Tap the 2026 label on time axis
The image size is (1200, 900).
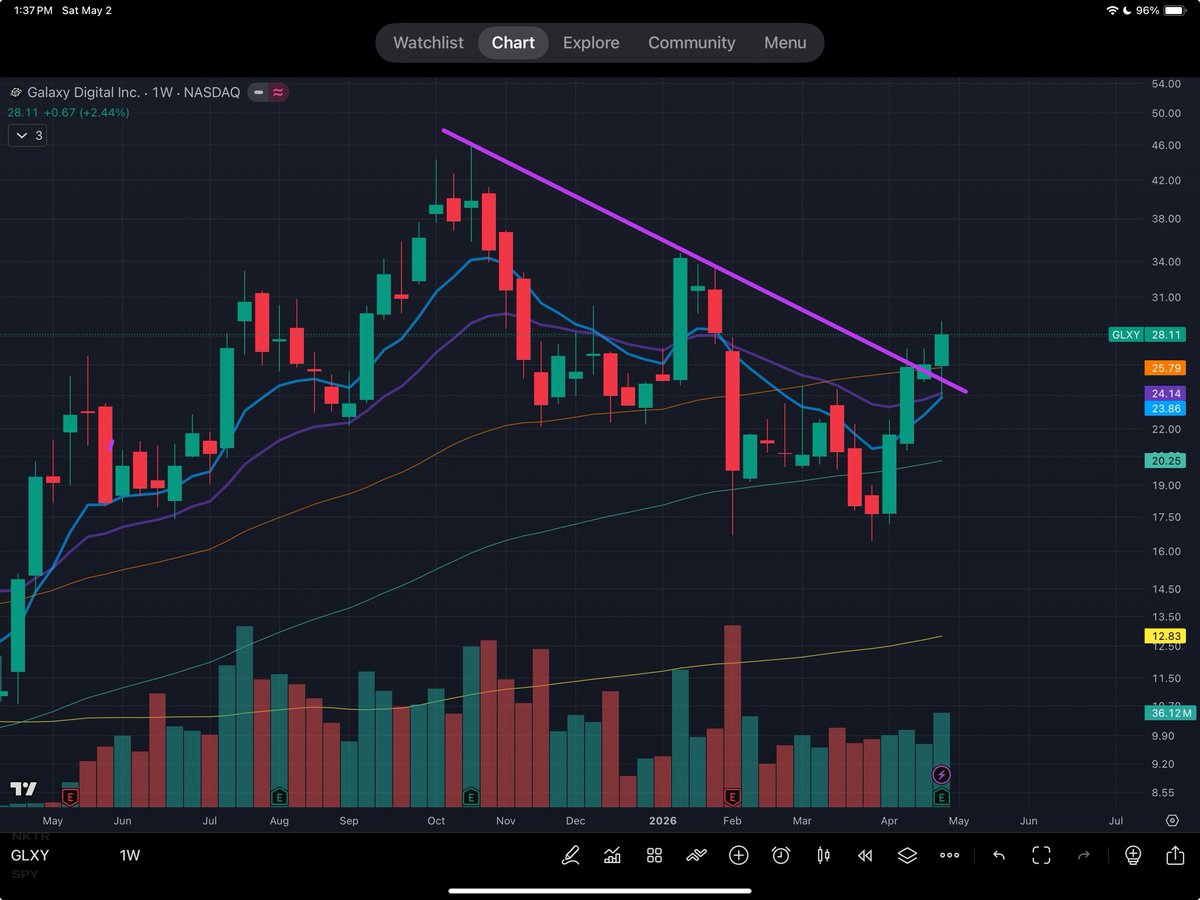click(662, 820)
